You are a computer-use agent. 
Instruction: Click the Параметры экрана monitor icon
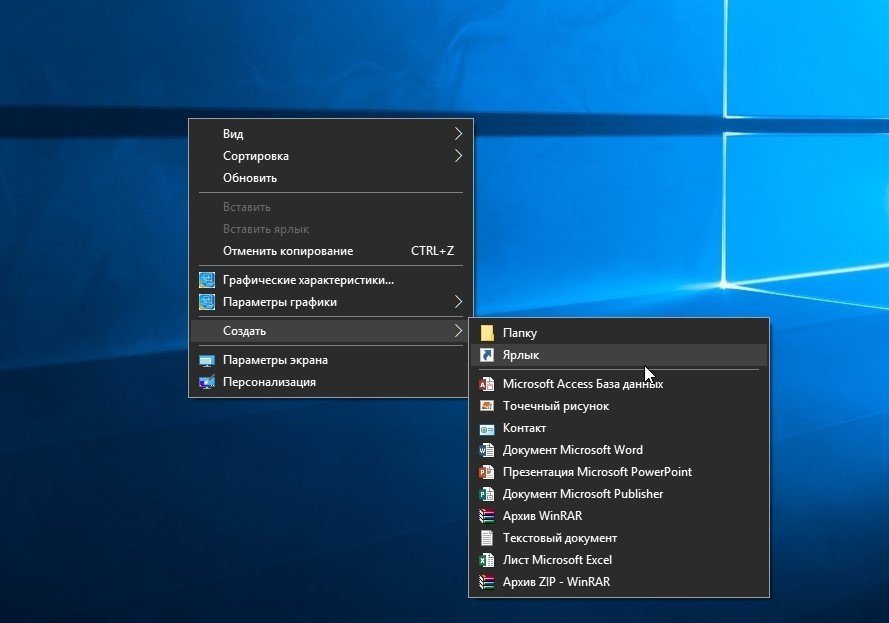[207, 360]
